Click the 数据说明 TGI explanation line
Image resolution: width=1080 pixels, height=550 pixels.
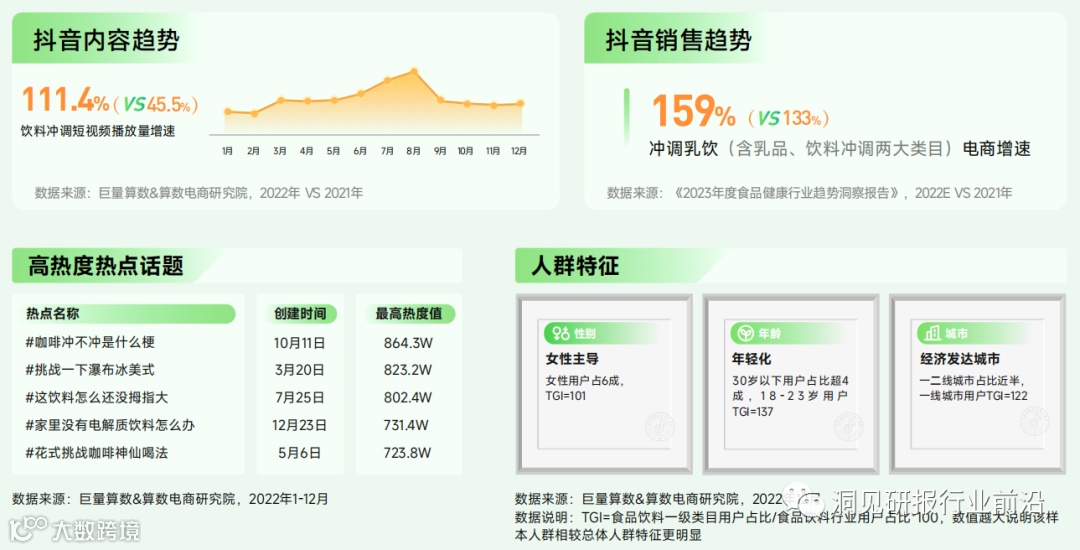pos(786,526)
